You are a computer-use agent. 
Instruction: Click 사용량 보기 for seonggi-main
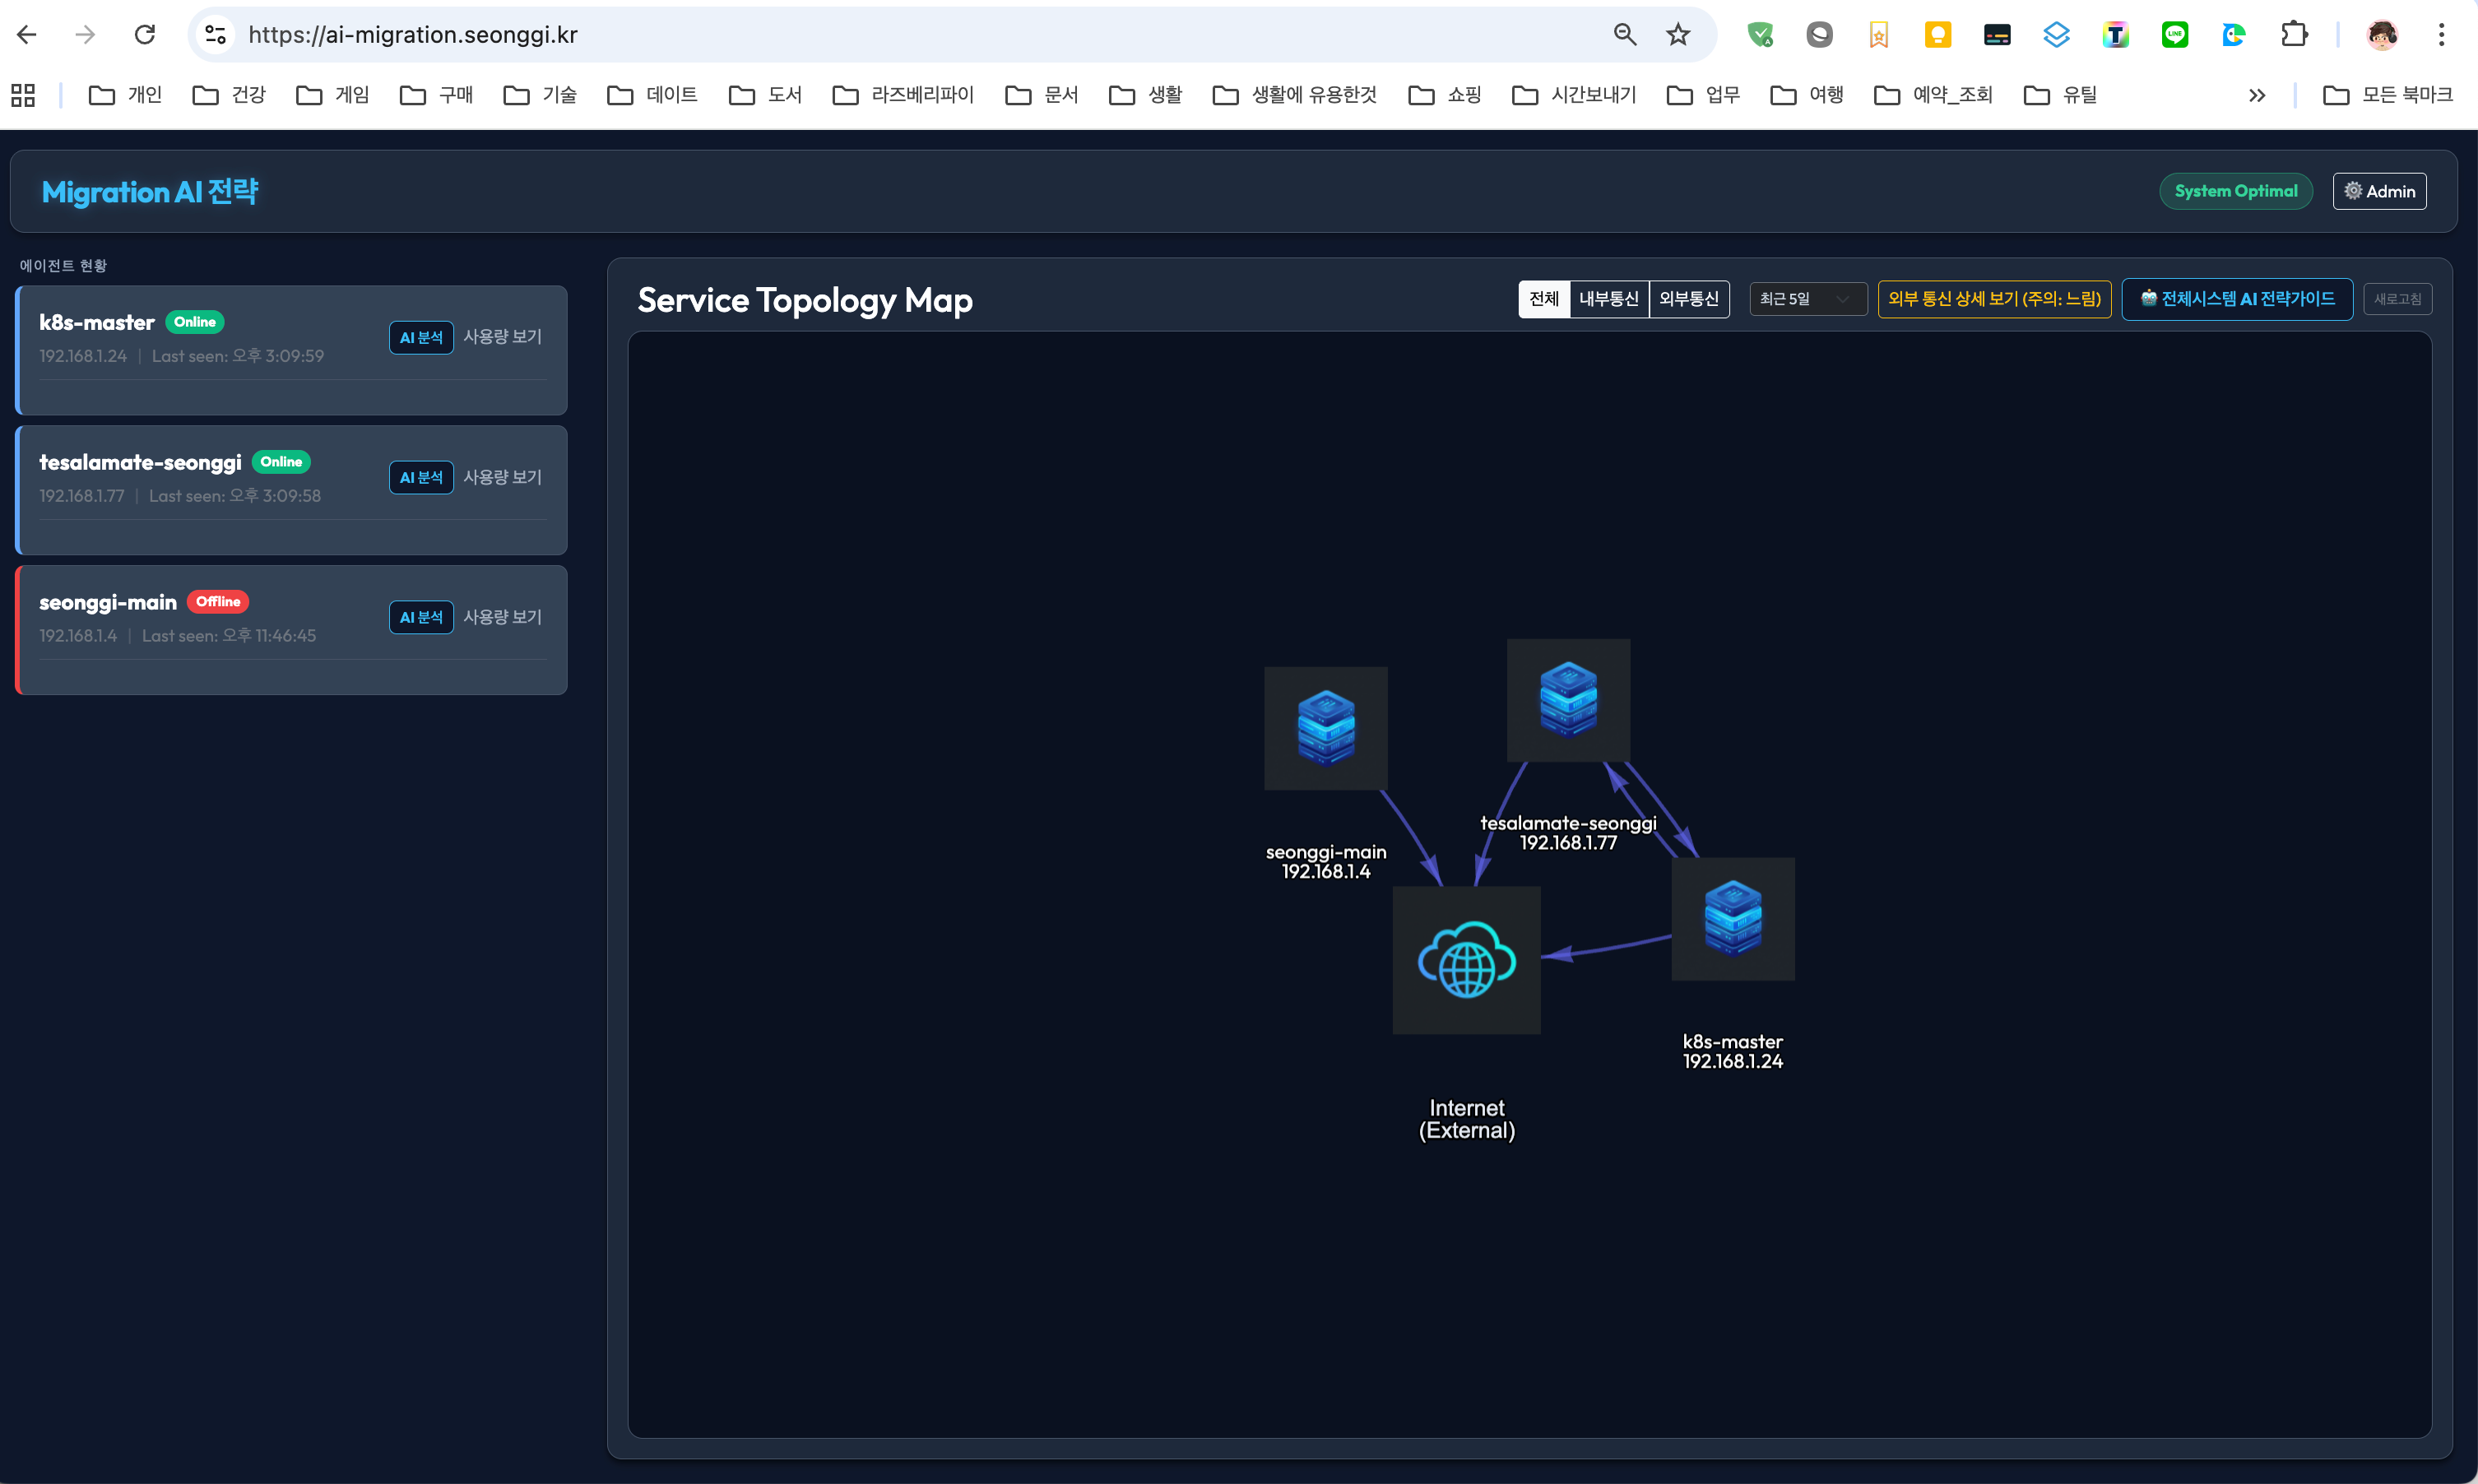click(x=502, y=617)
